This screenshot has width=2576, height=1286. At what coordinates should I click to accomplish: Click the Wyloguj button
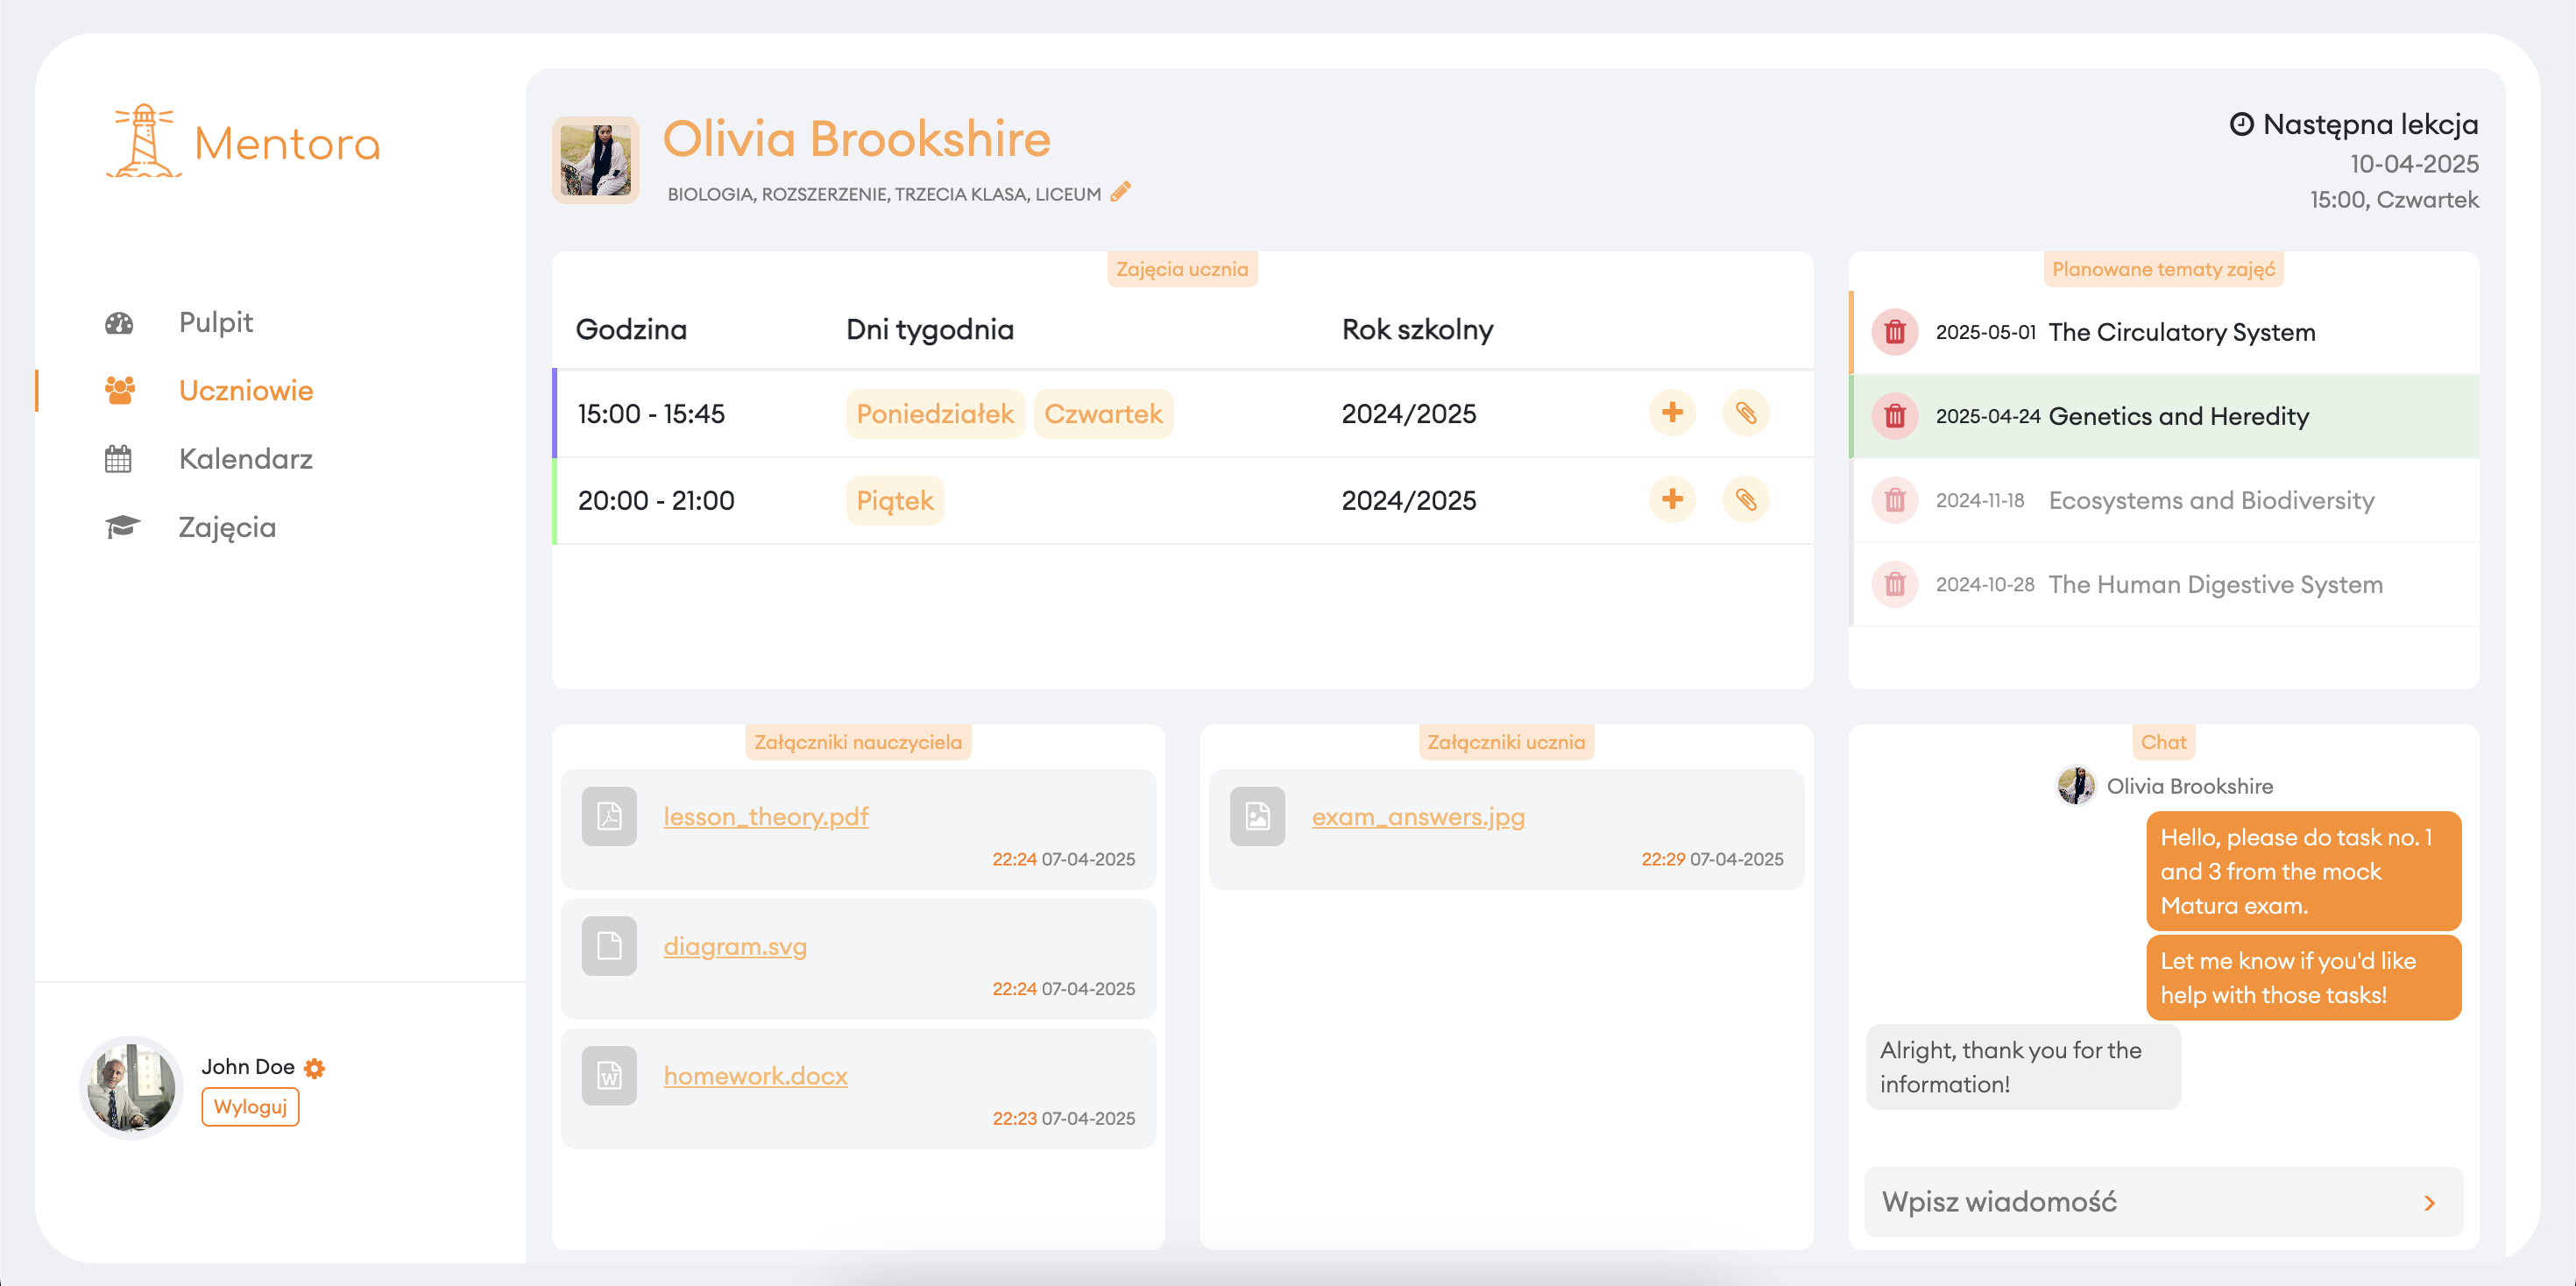click(250, 1107)
